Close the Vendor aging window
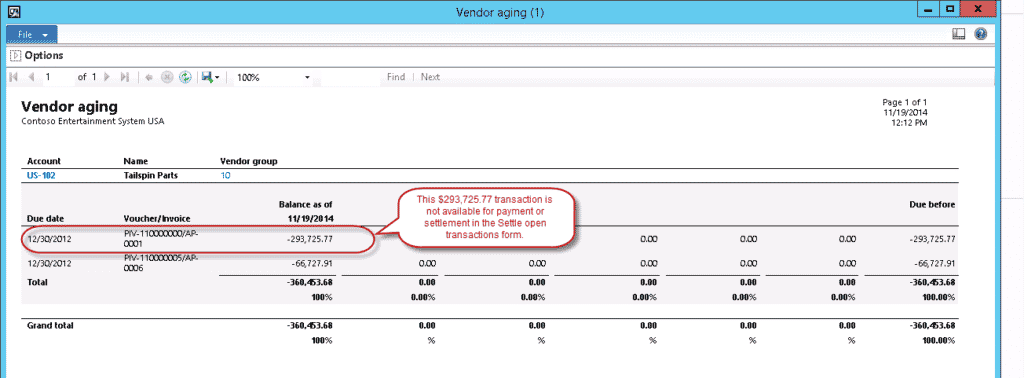This screenshot has width=1024, height=378. click(977, 8)
